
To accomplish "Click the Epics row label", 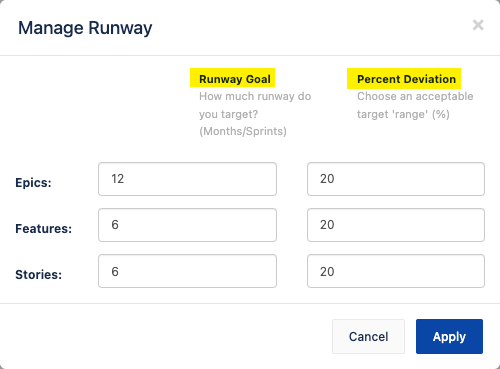I will point(33,183).
